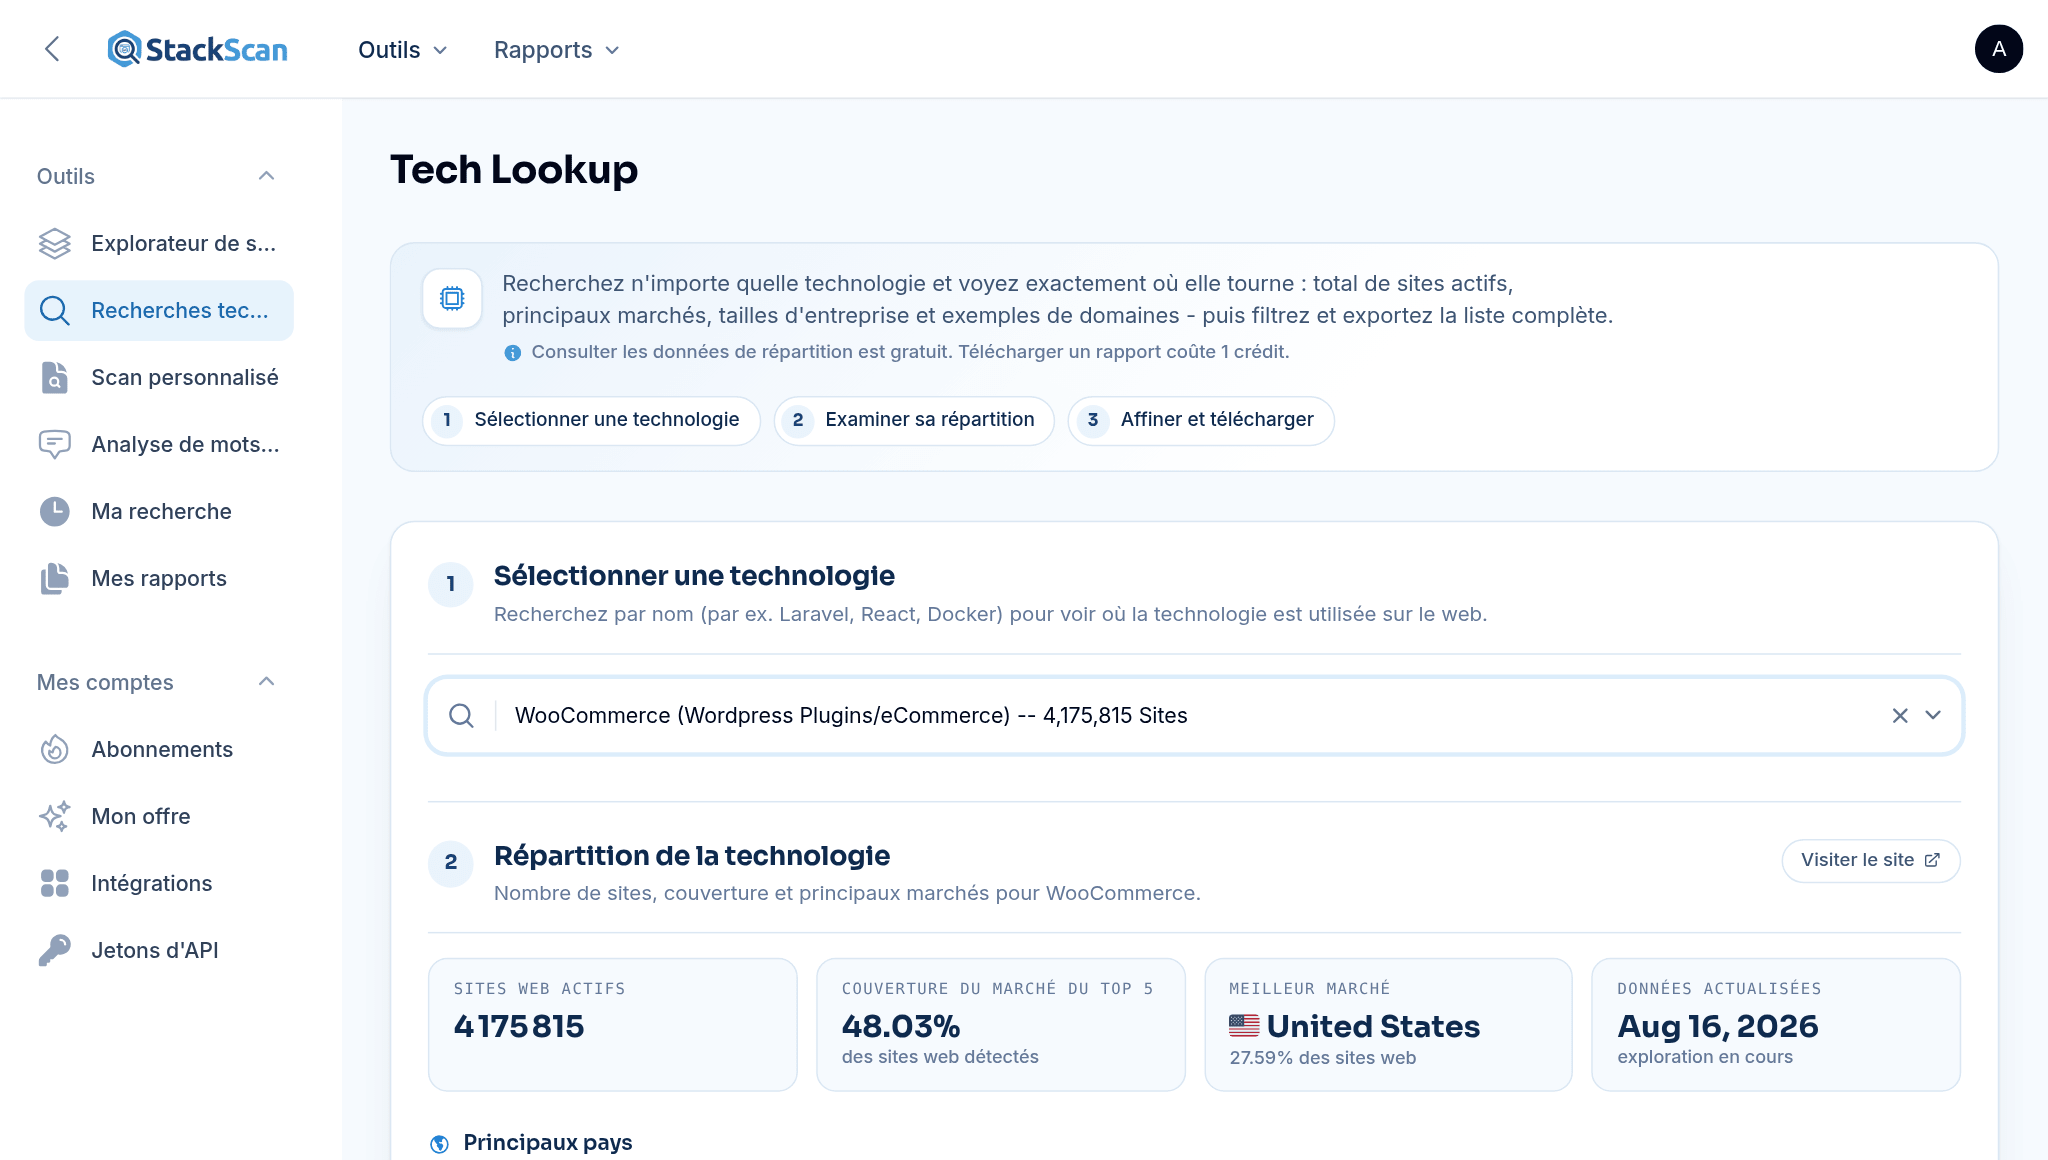Click the WooCommerce technology search field

[1194, 715]
